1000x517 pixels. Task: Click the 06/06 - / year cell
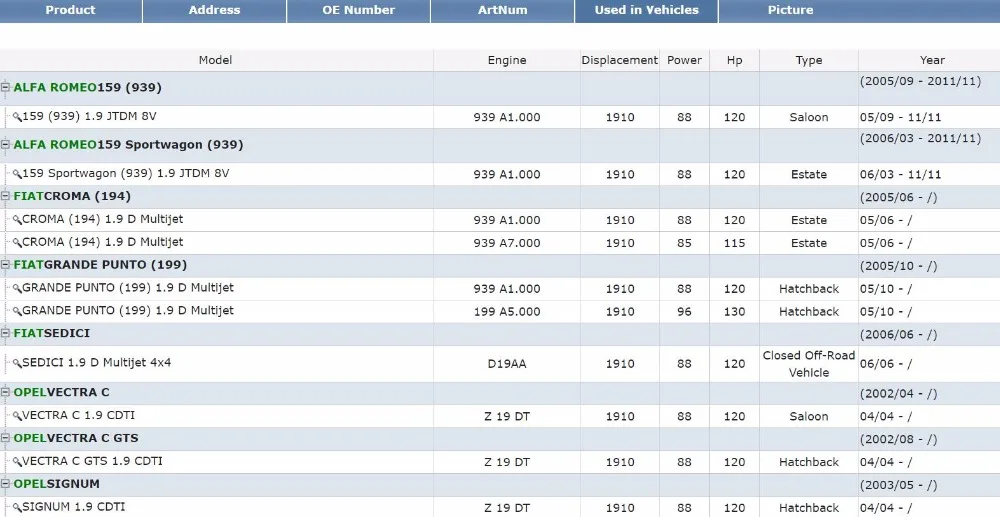[886, 364]
